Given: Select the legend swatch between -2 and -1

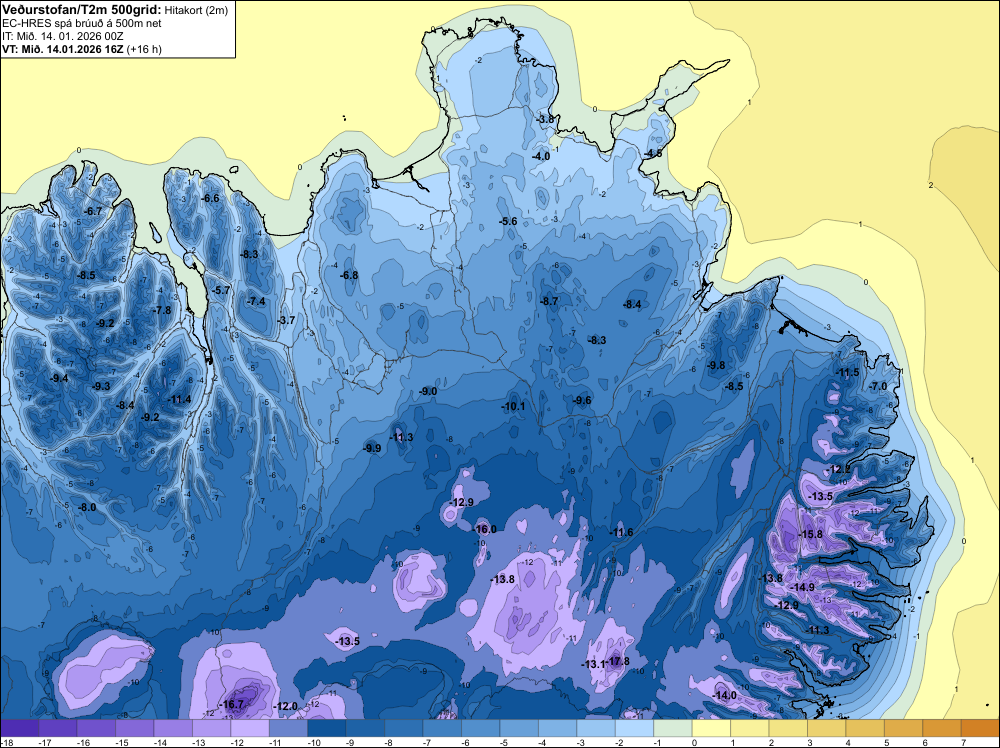Looking at the screenshot, I should [x=635, y=728].
